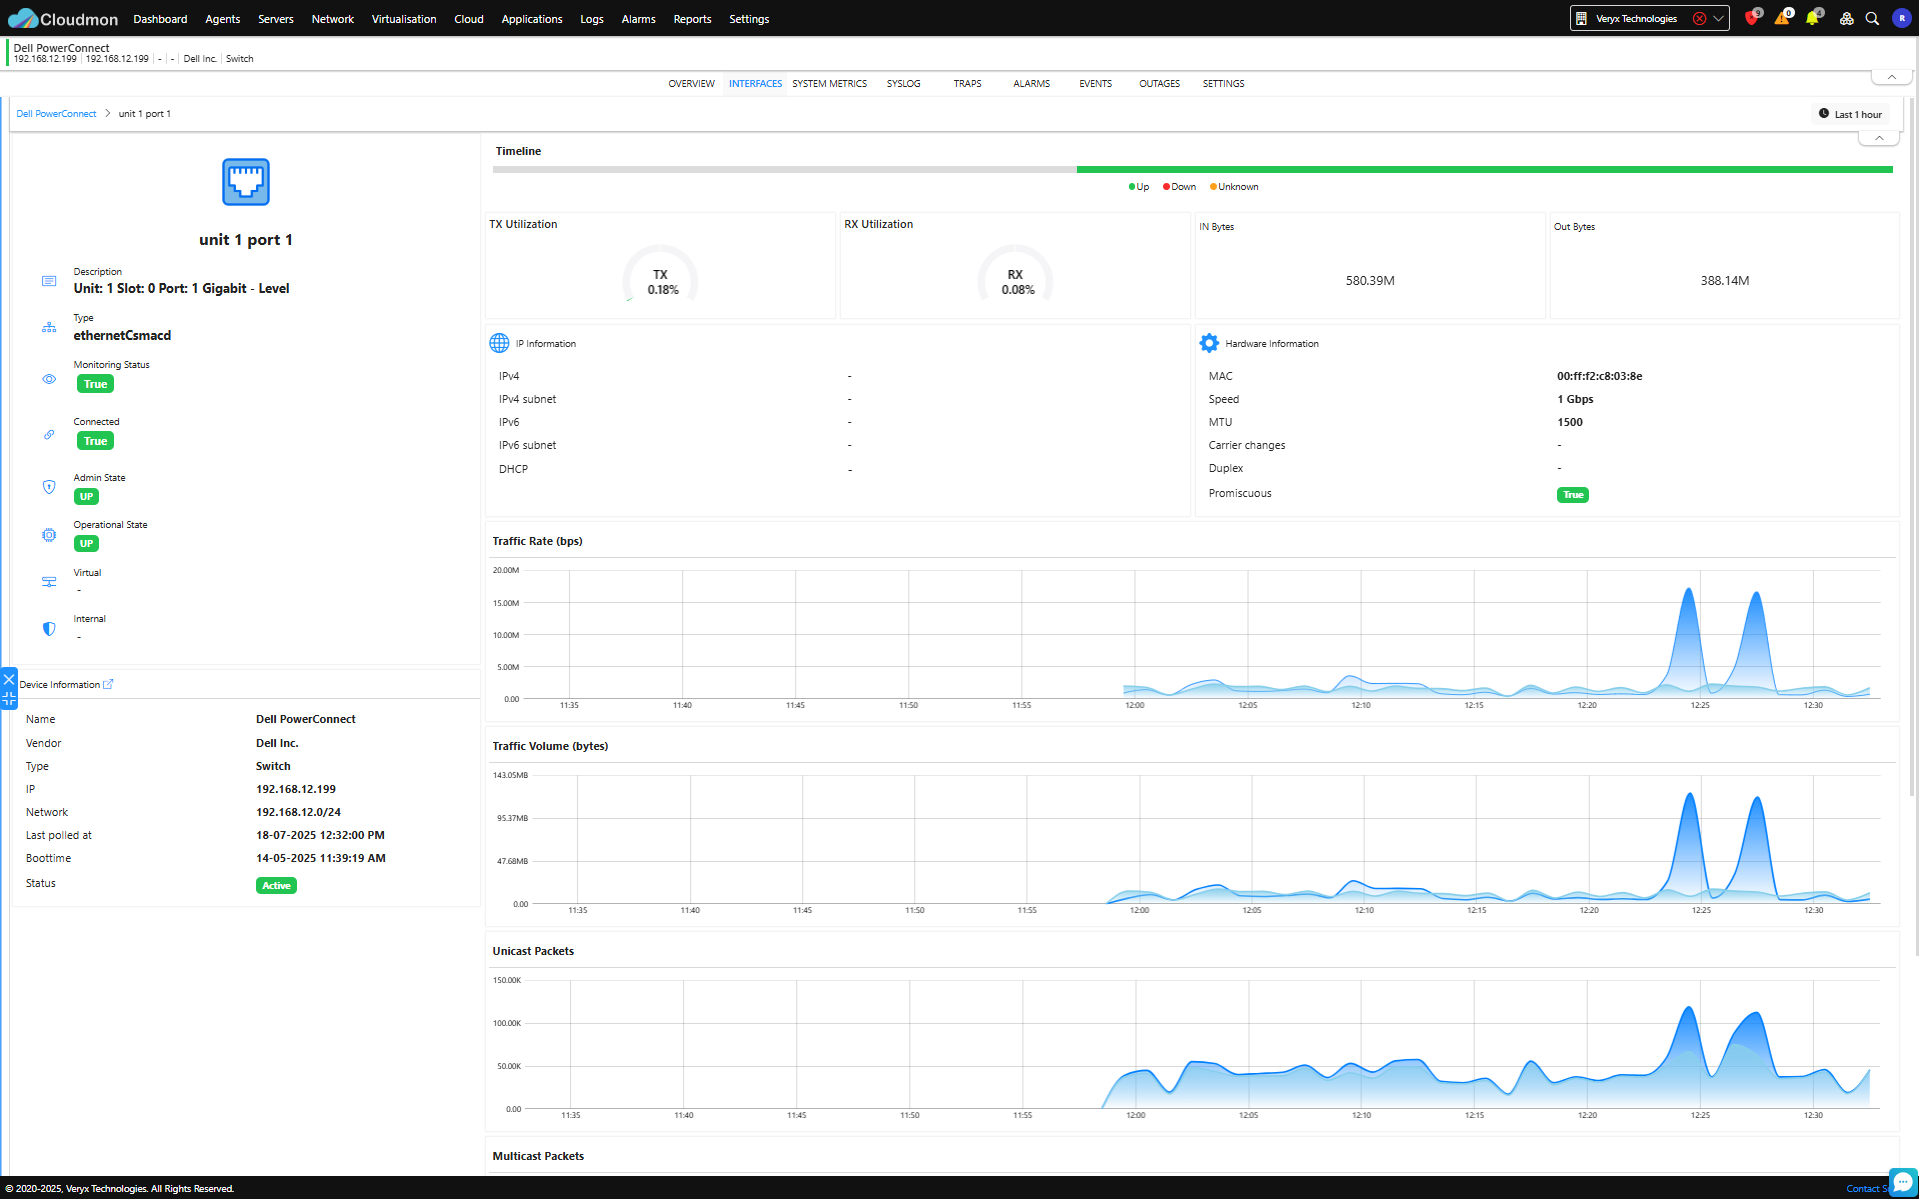Screen dimensions: 1919x1199
Task: Open the chat support bubble icon
Action: pyautogui.click(x=1904, y=1181)
